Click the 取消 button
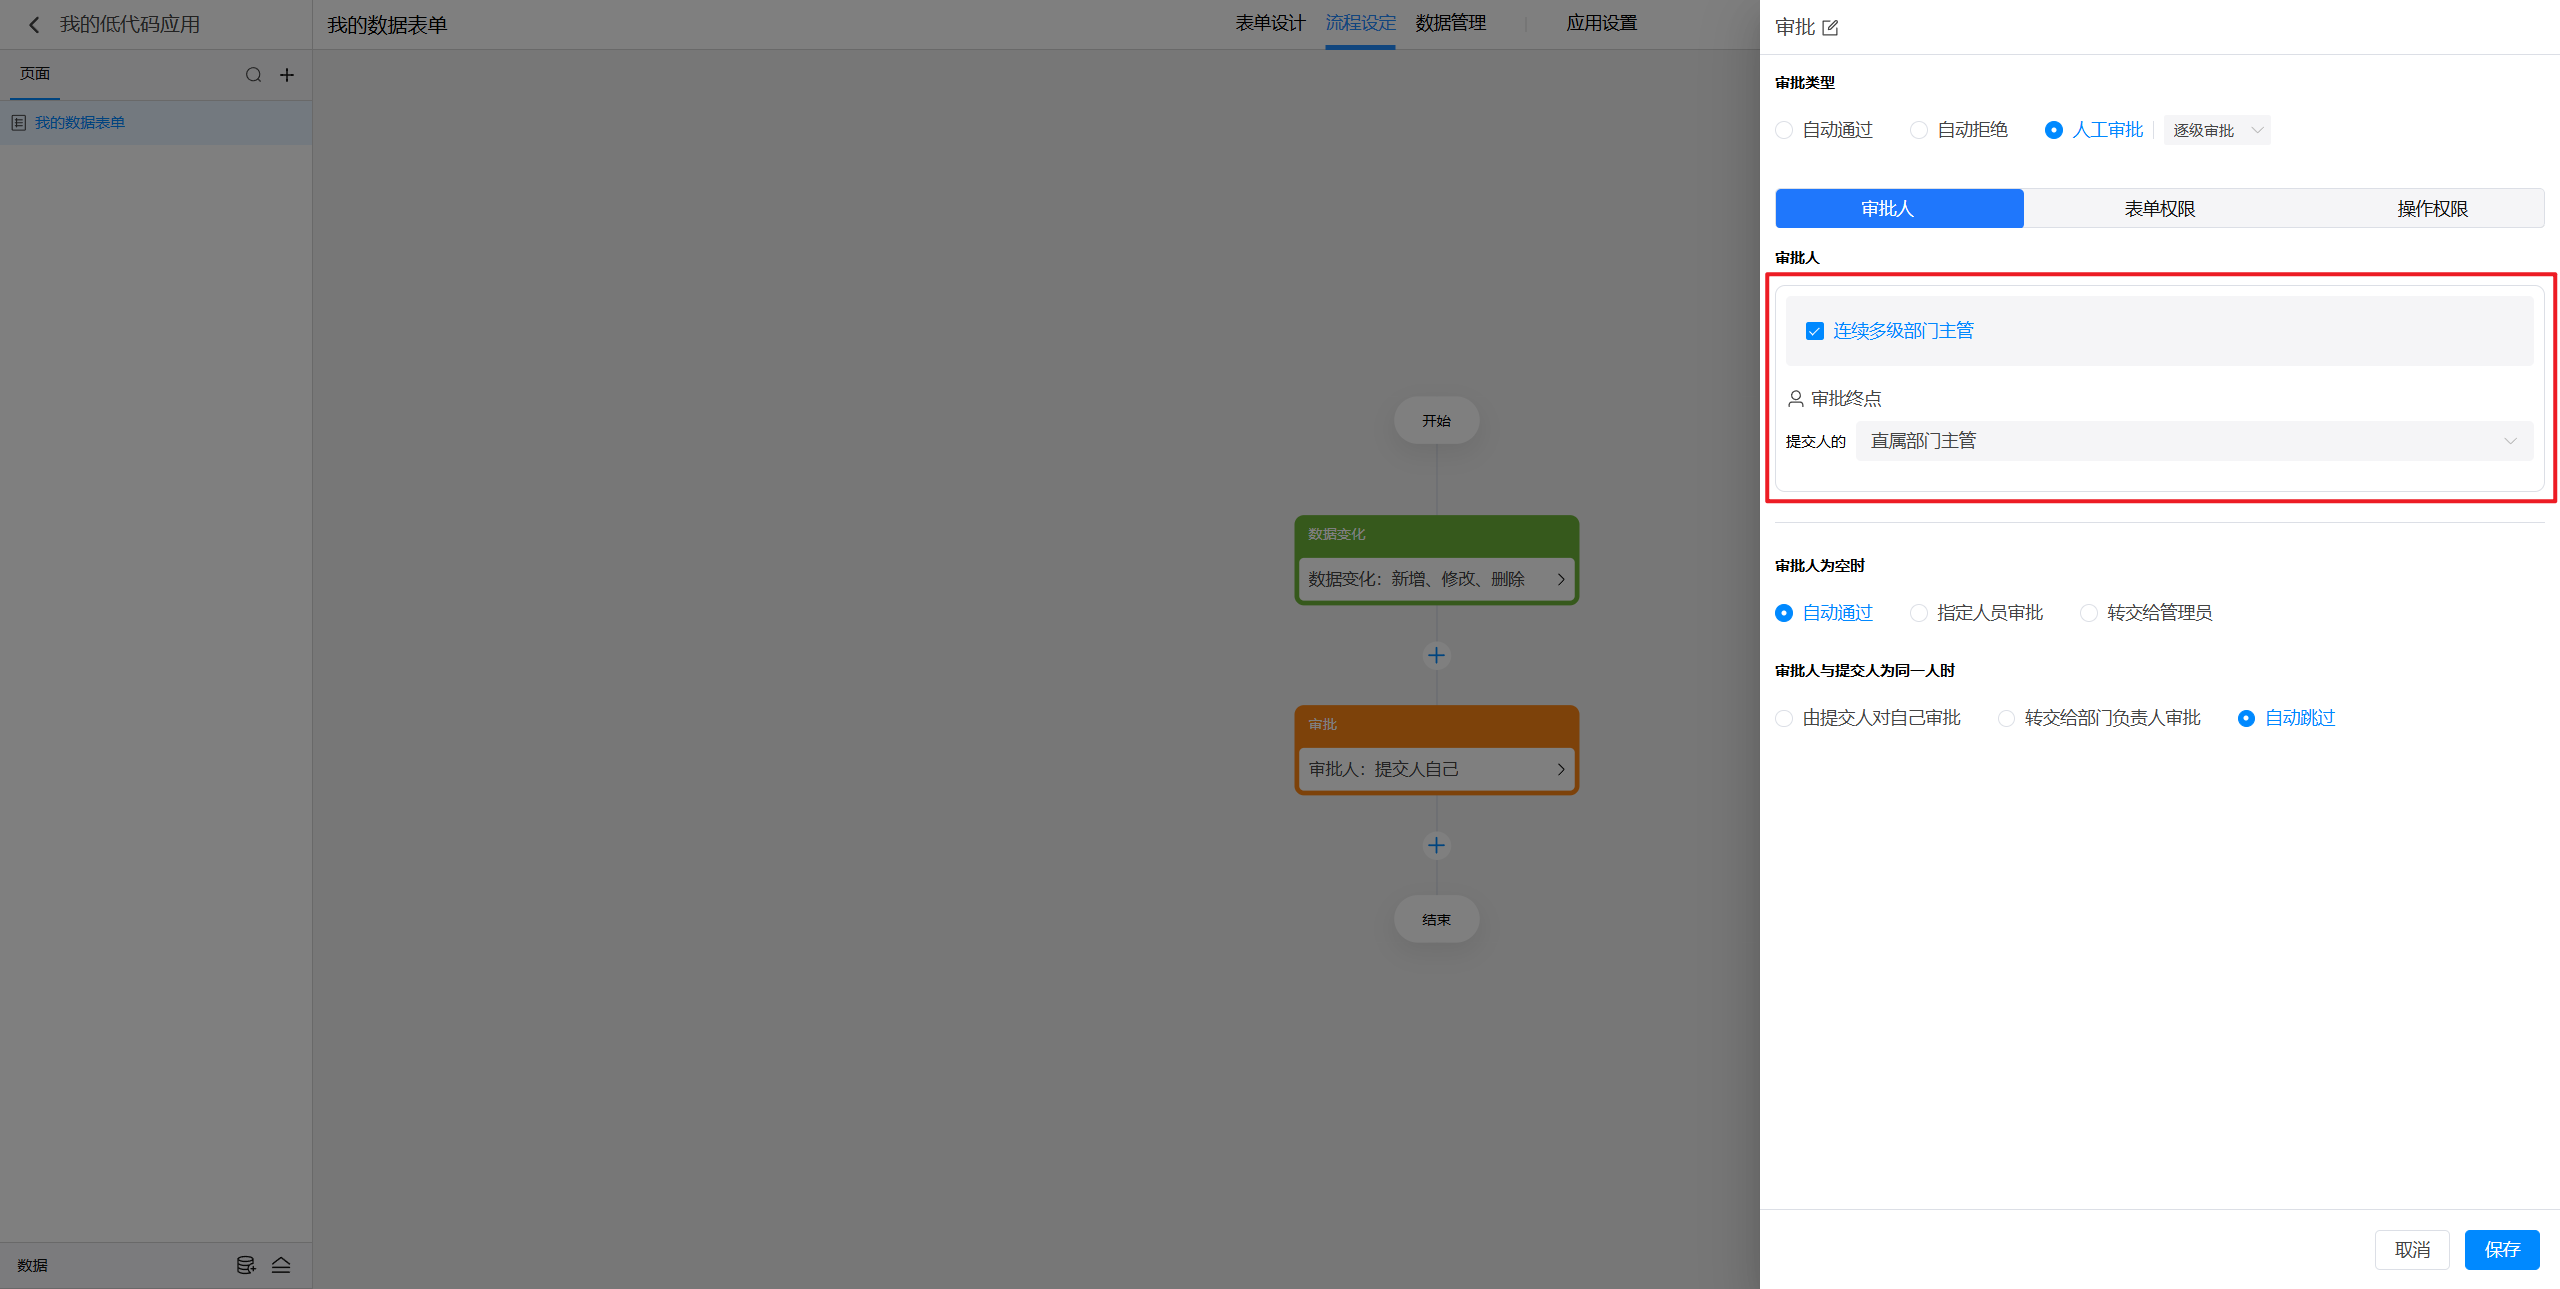 tap(2411, 1249)
